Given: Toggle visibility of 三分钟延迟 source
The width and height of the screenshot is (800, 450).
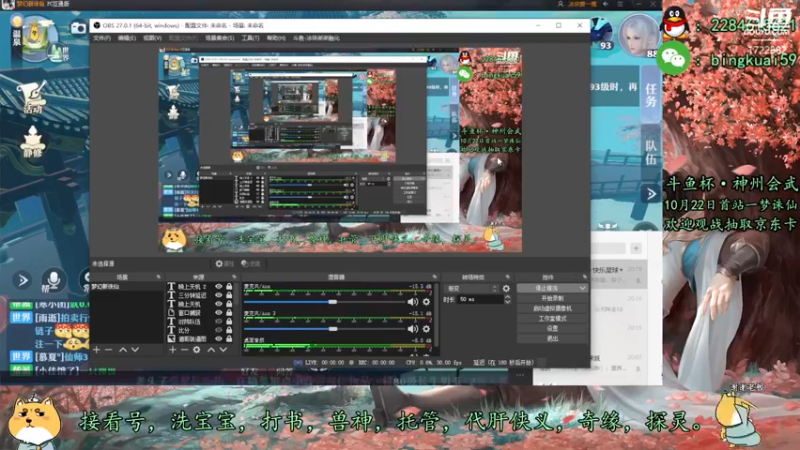Looking at the screenshot, I should tap(219, 295).
